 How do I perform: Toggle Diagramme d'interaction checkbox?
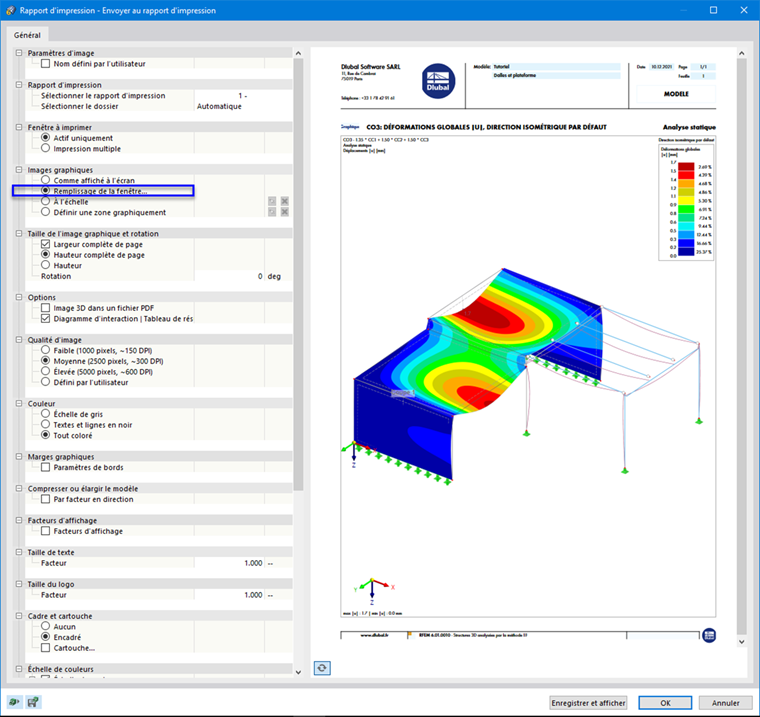tap(46, 319)
